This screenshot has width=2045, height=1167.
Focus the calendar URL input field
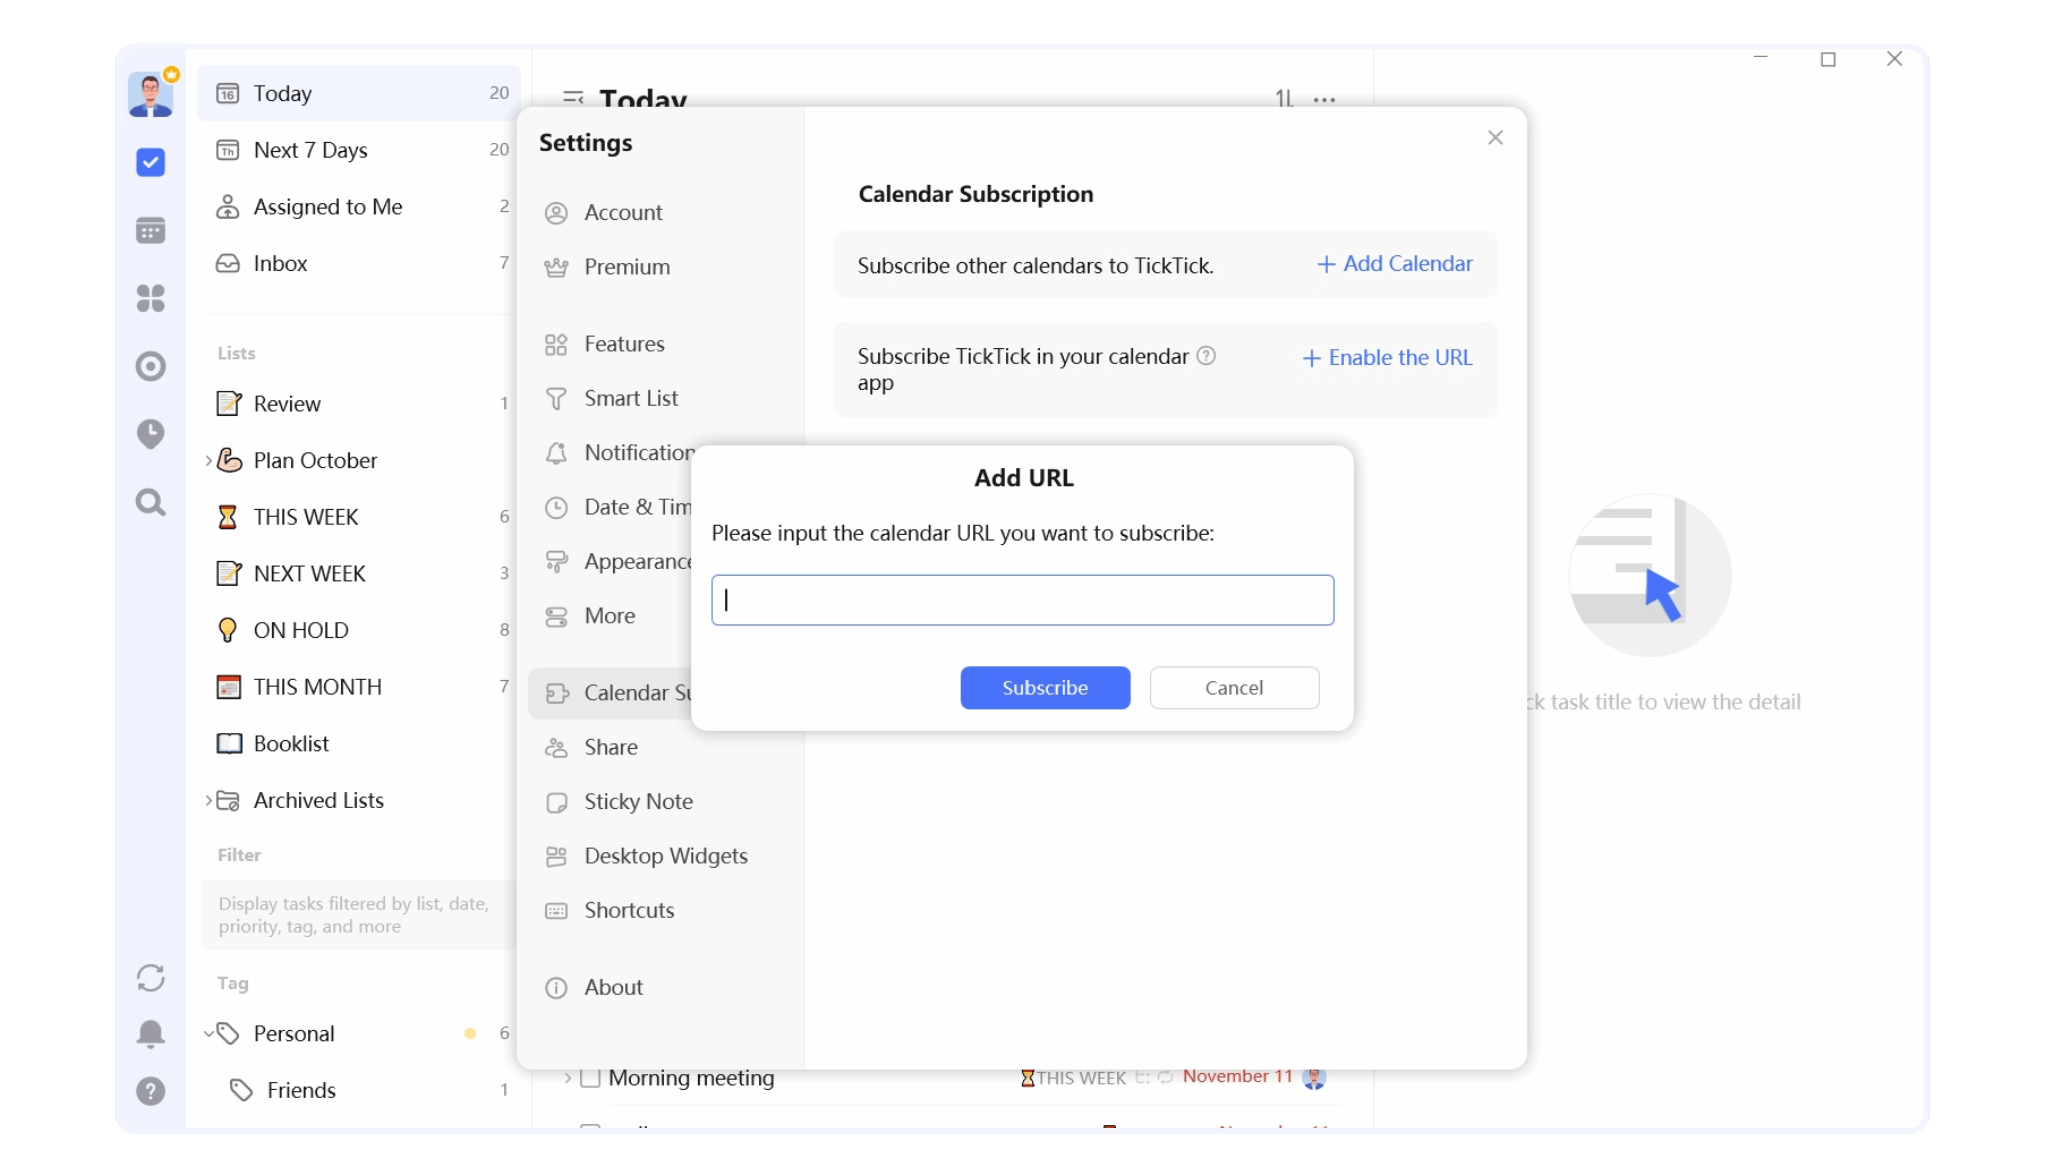coord(1022,600)
